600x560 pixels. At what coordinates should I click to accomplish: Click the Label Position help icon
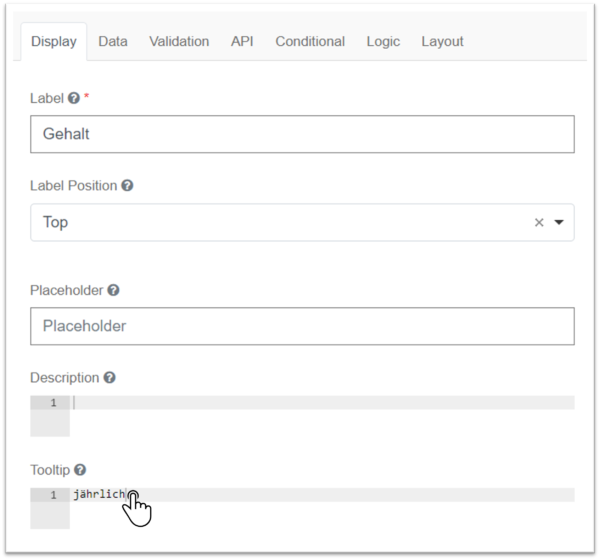point(127,186)
